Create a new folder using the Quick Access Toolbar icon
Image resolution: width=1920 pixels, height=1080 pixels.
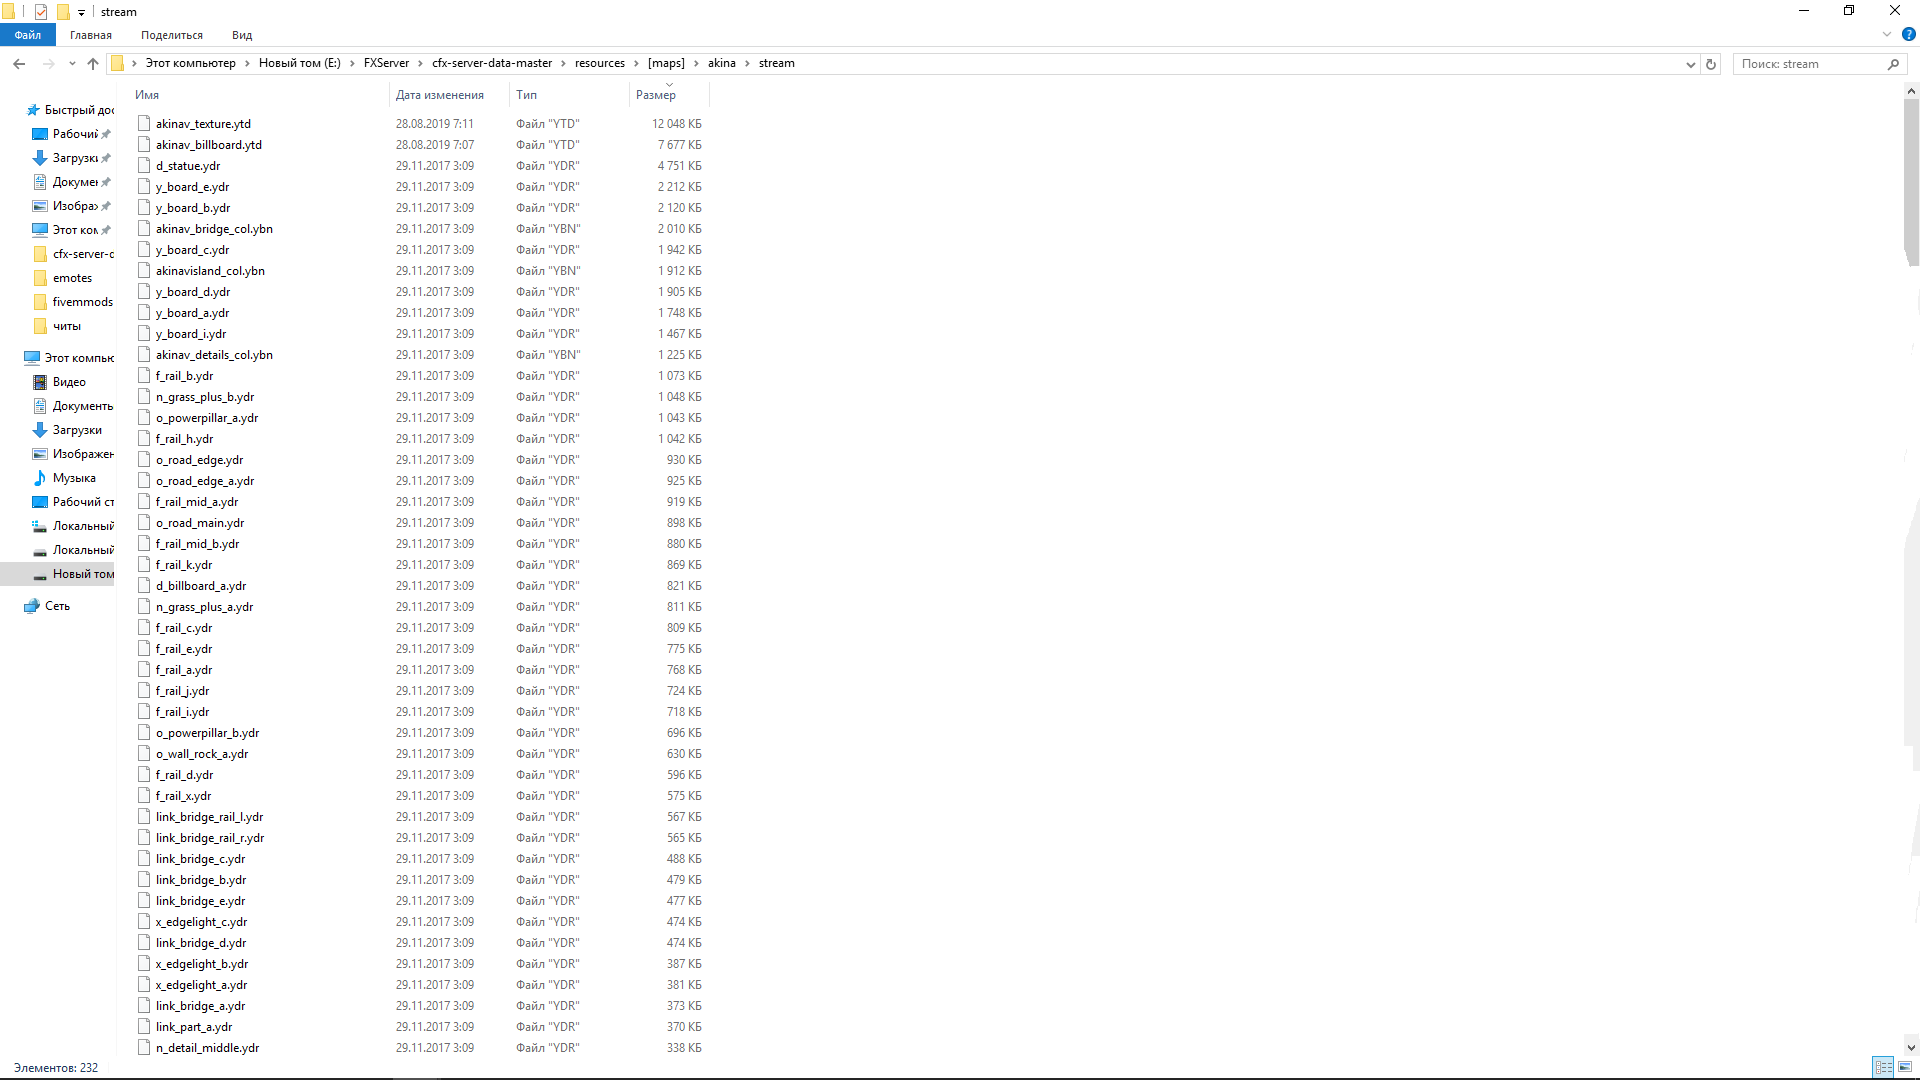click(62, 11)
